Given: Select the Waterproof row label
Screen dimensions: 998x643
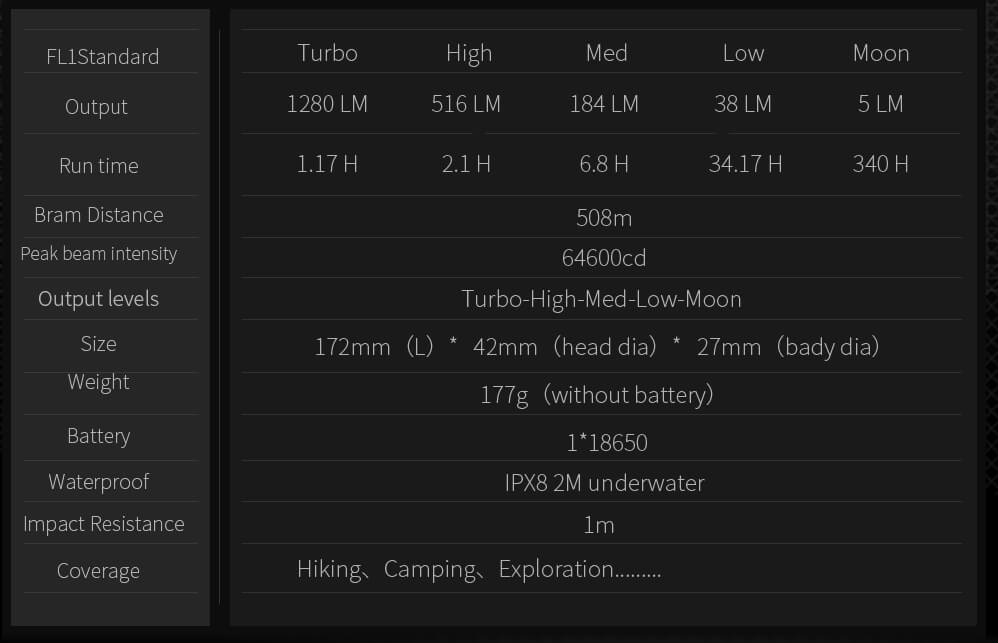Looking at the screenshot, I should click(x=99, y=482).
